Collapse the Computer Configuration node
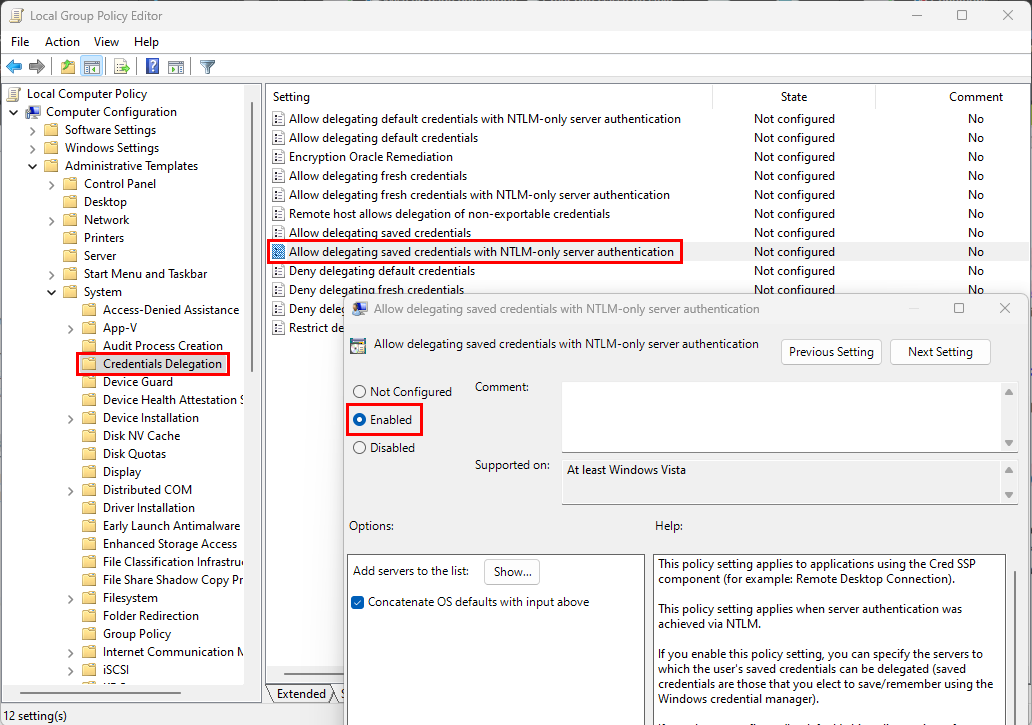This screenshot has width=1032, height=725. [14, 112]
